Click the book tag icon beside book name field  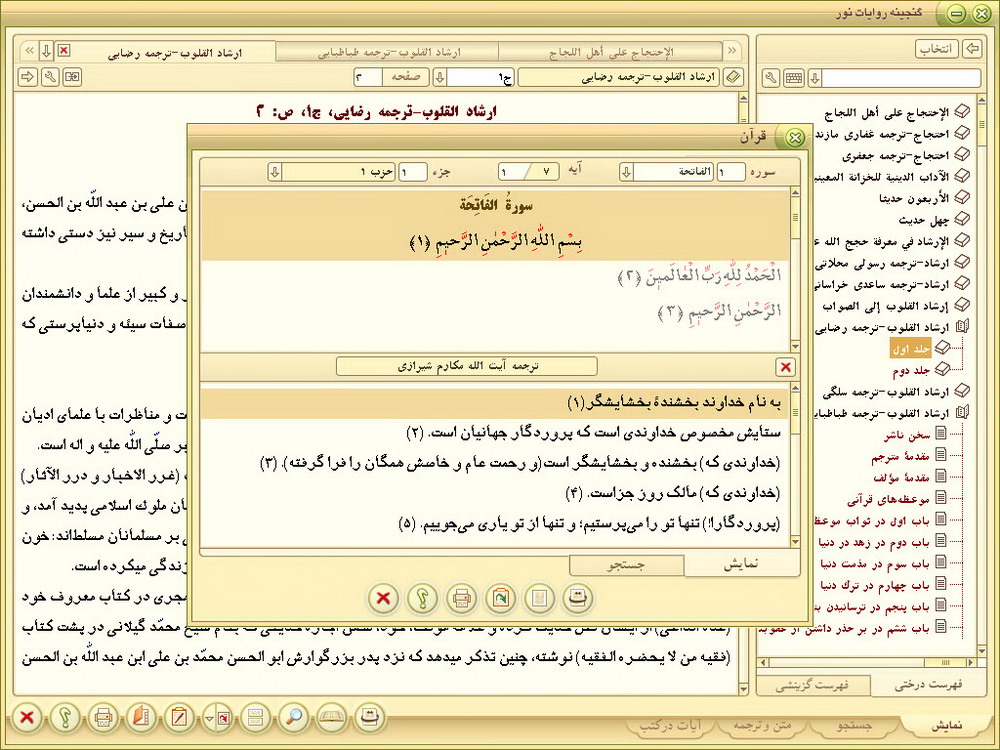click(733, 77)
